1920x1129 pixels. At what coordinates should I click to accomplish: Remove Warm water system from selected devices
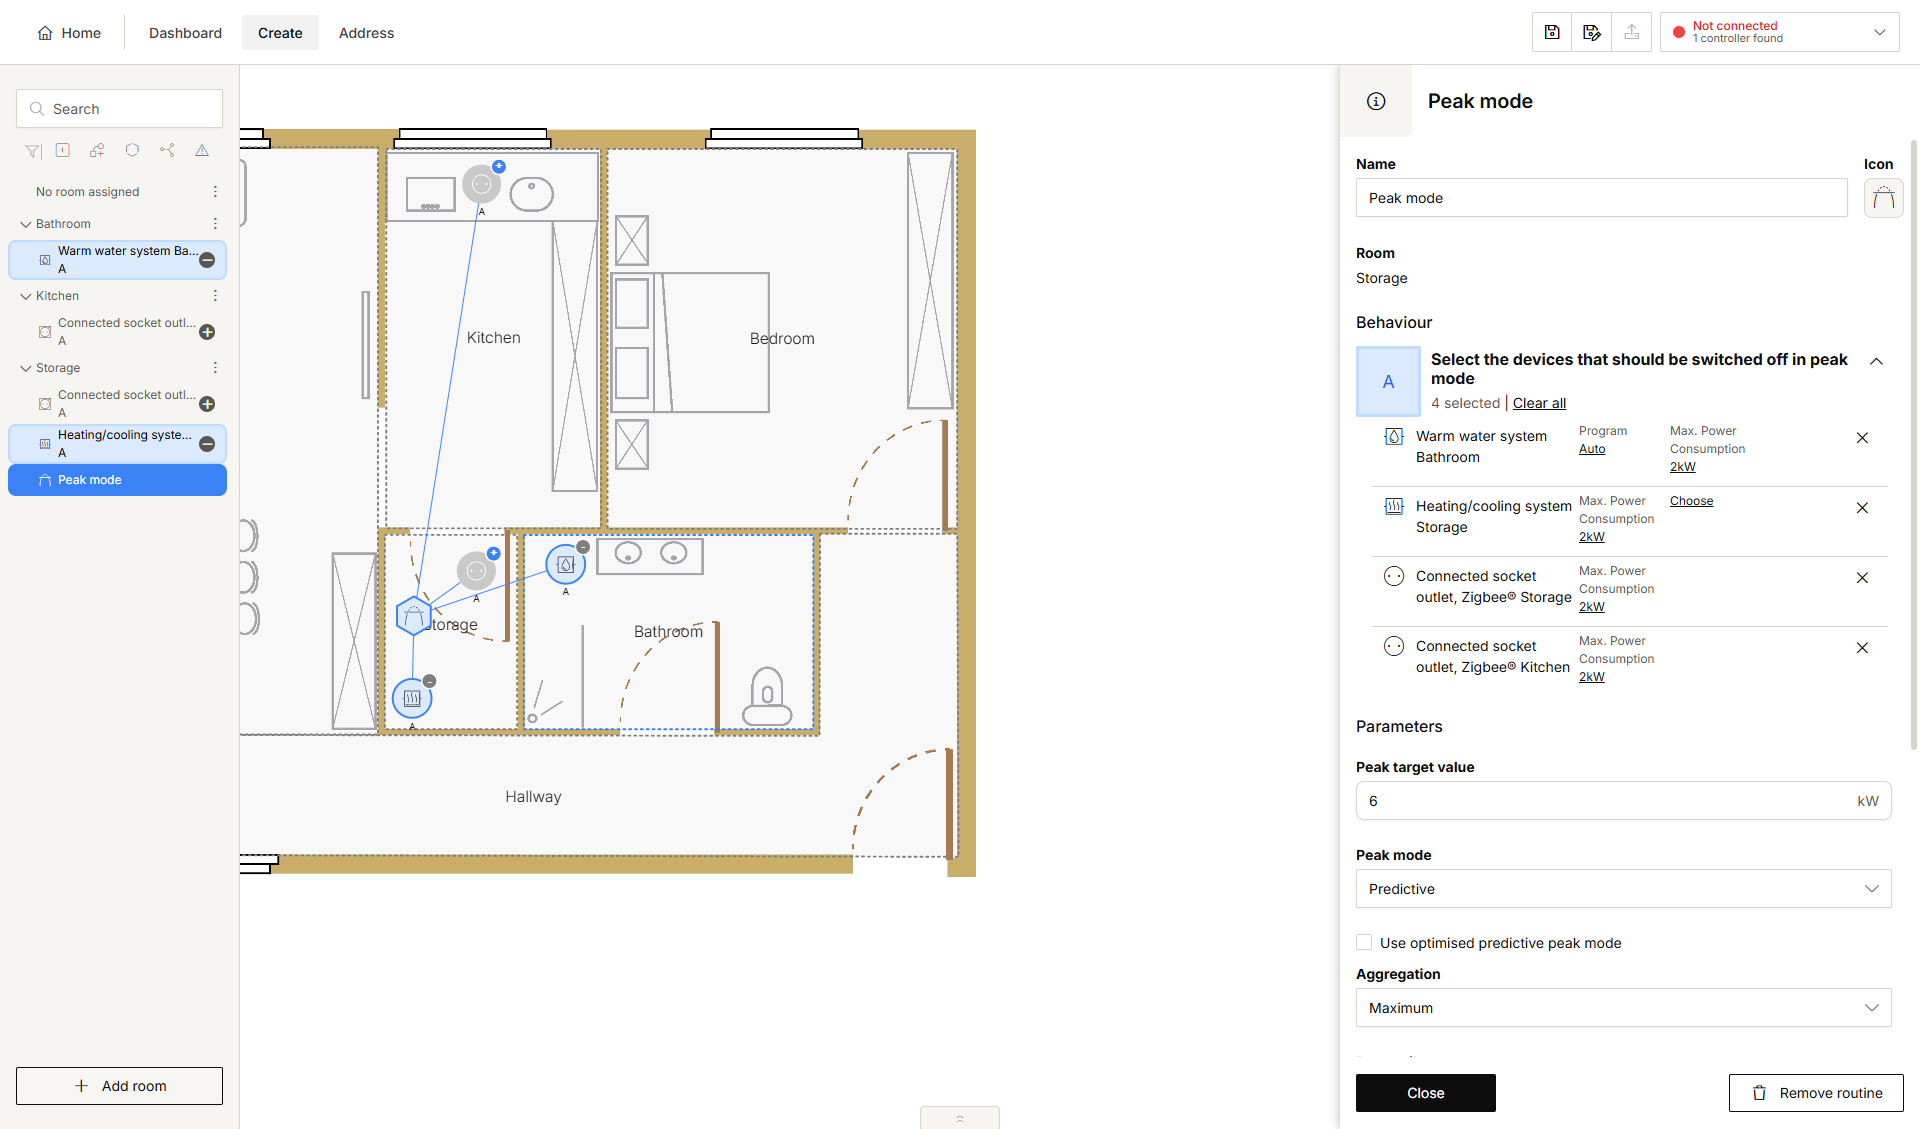coord(1862,438)
